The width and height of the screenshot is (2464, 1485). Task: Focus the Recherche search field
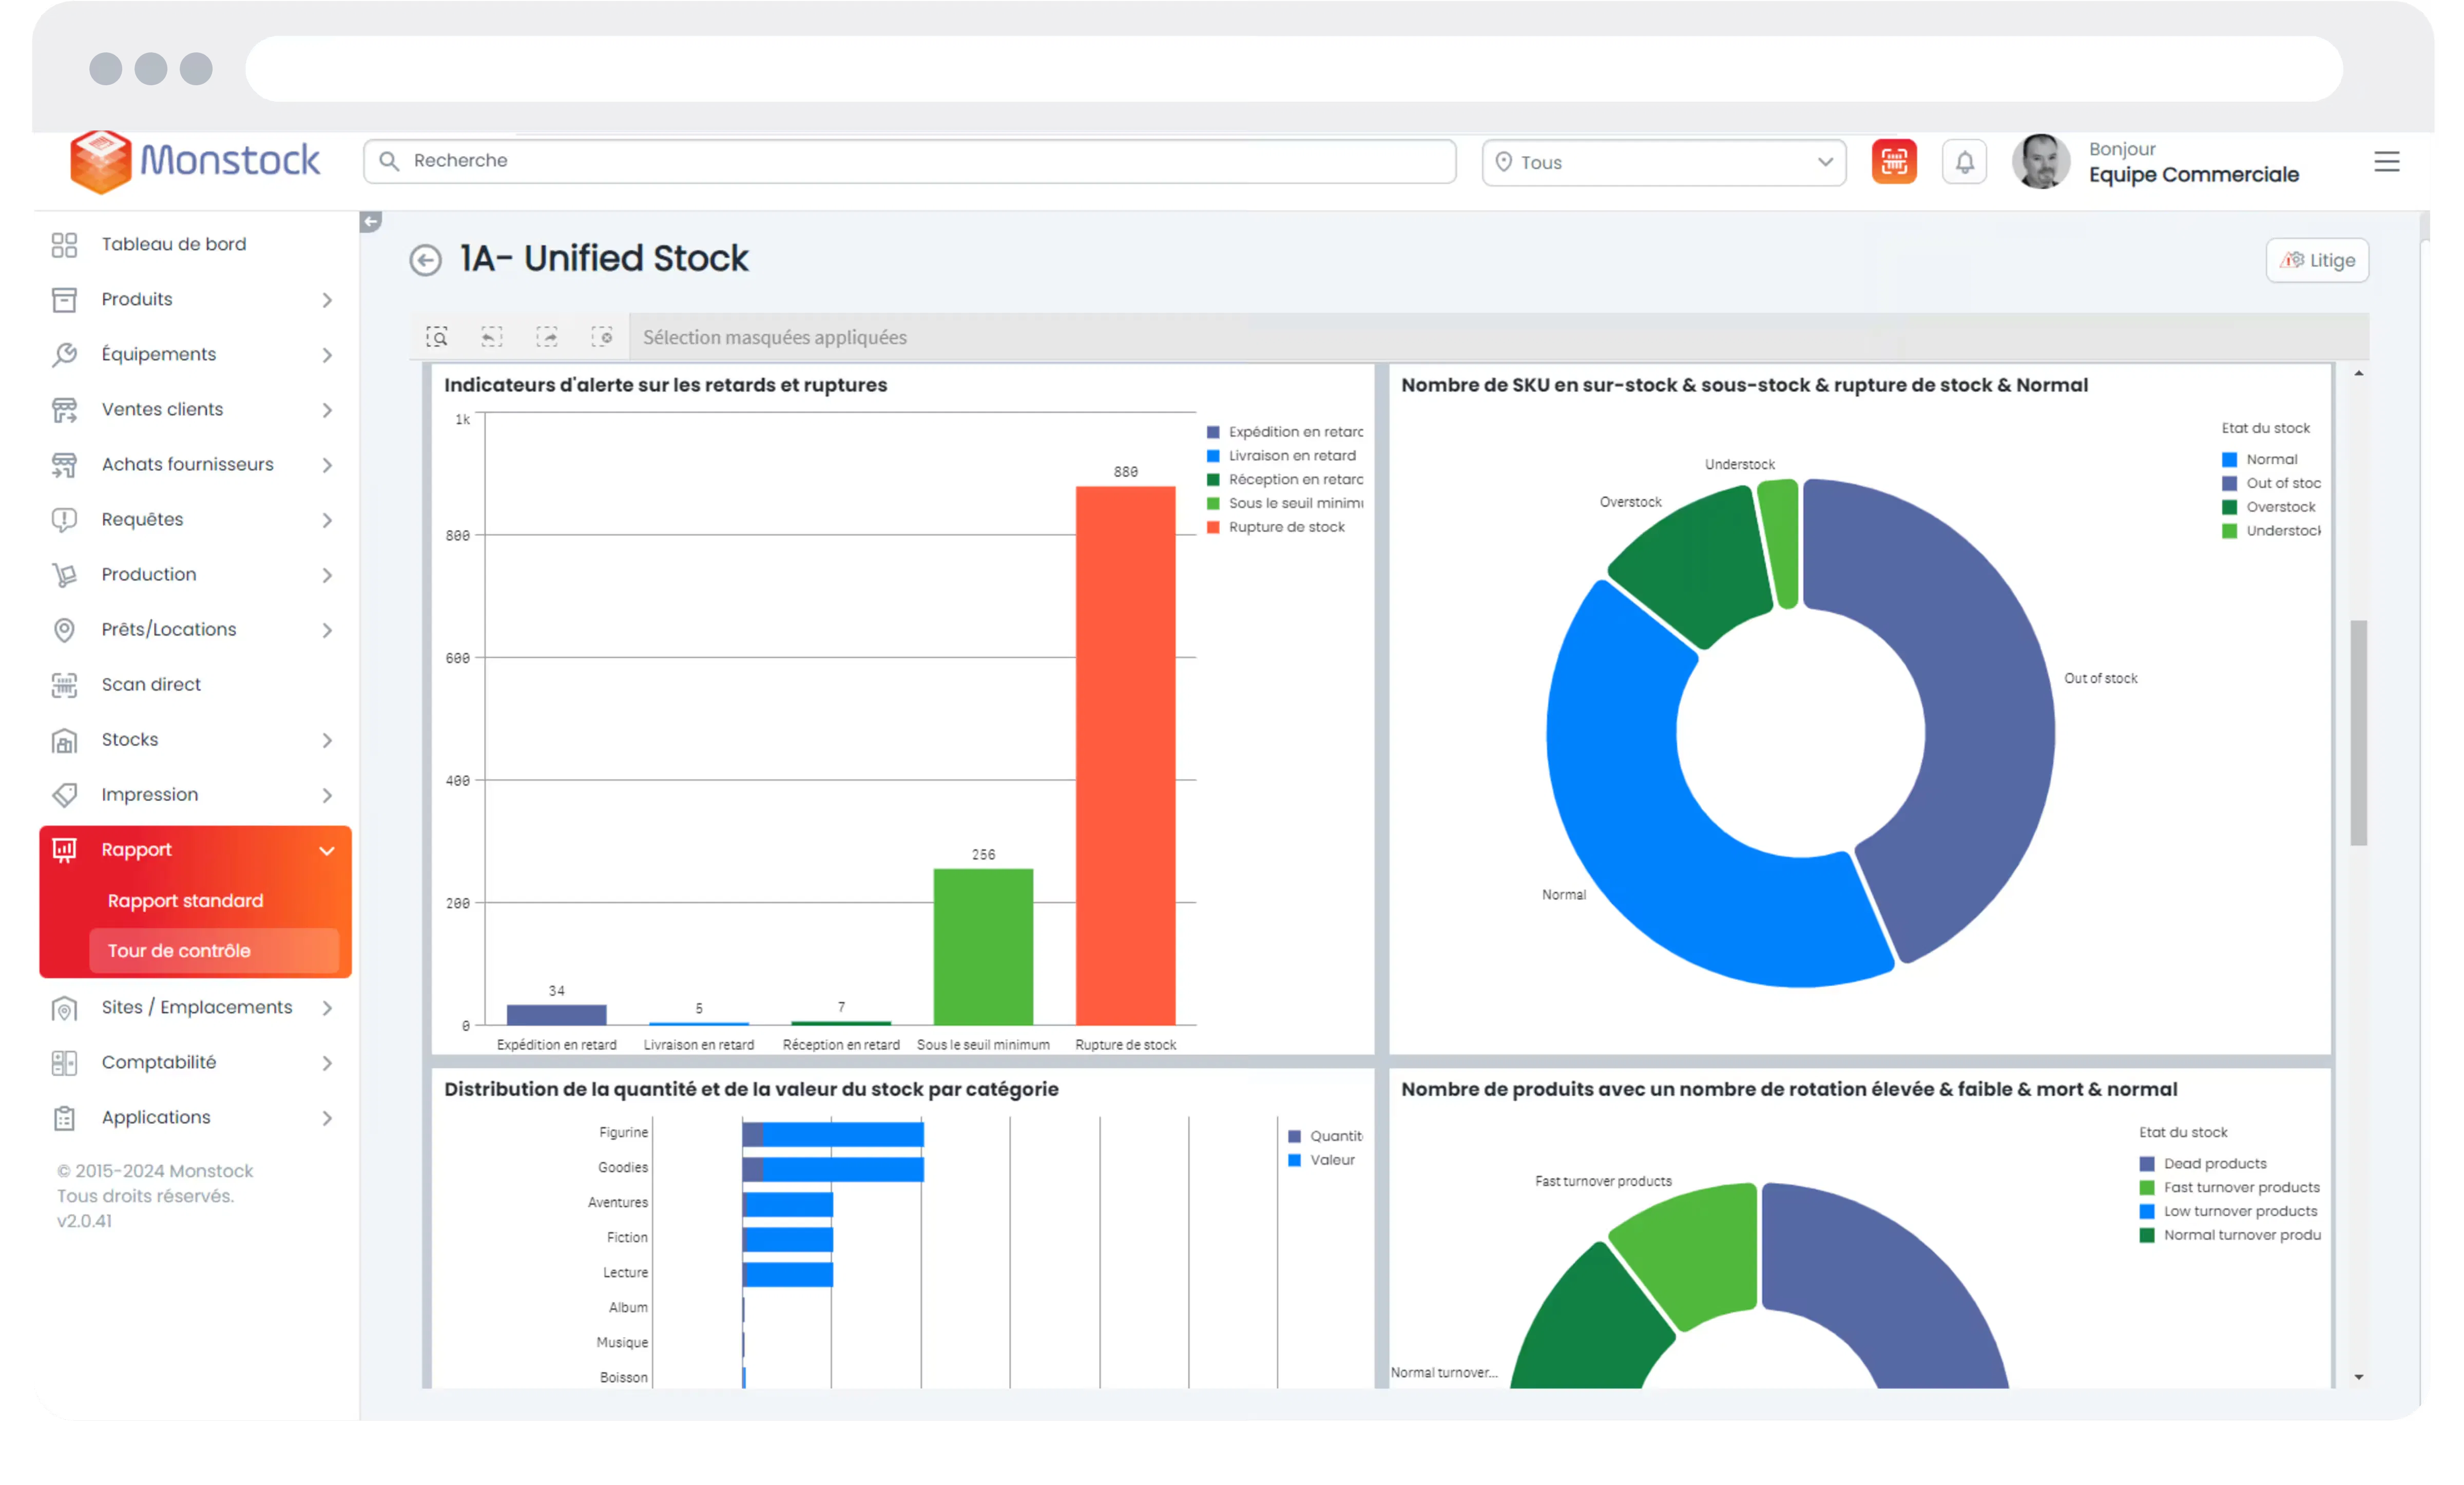pyautogui.click(x=909, y=161)
